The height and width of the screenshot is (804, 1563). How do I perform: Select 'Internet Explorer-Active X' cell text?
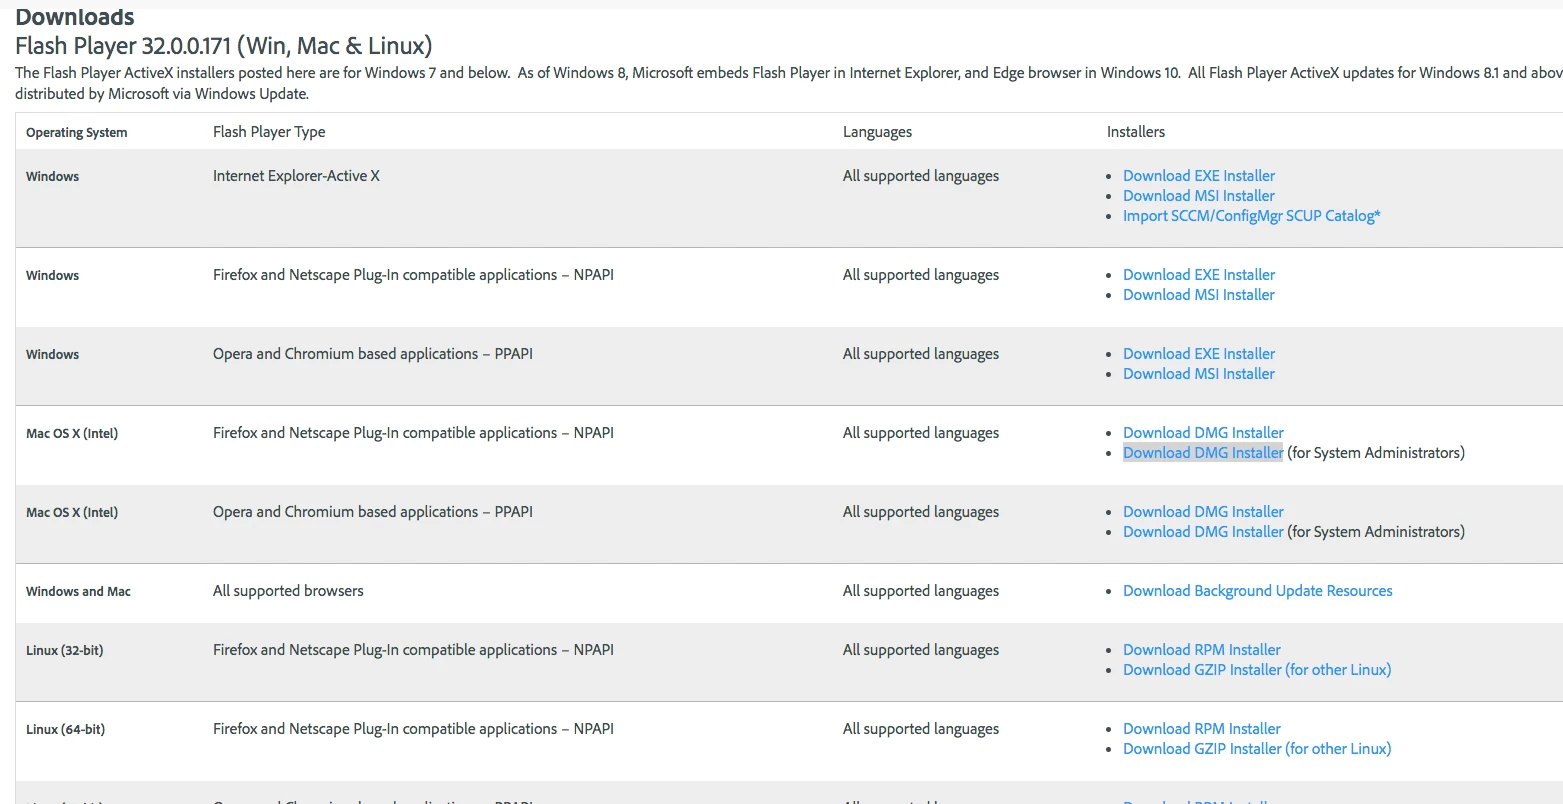click(x=296, y=176)
